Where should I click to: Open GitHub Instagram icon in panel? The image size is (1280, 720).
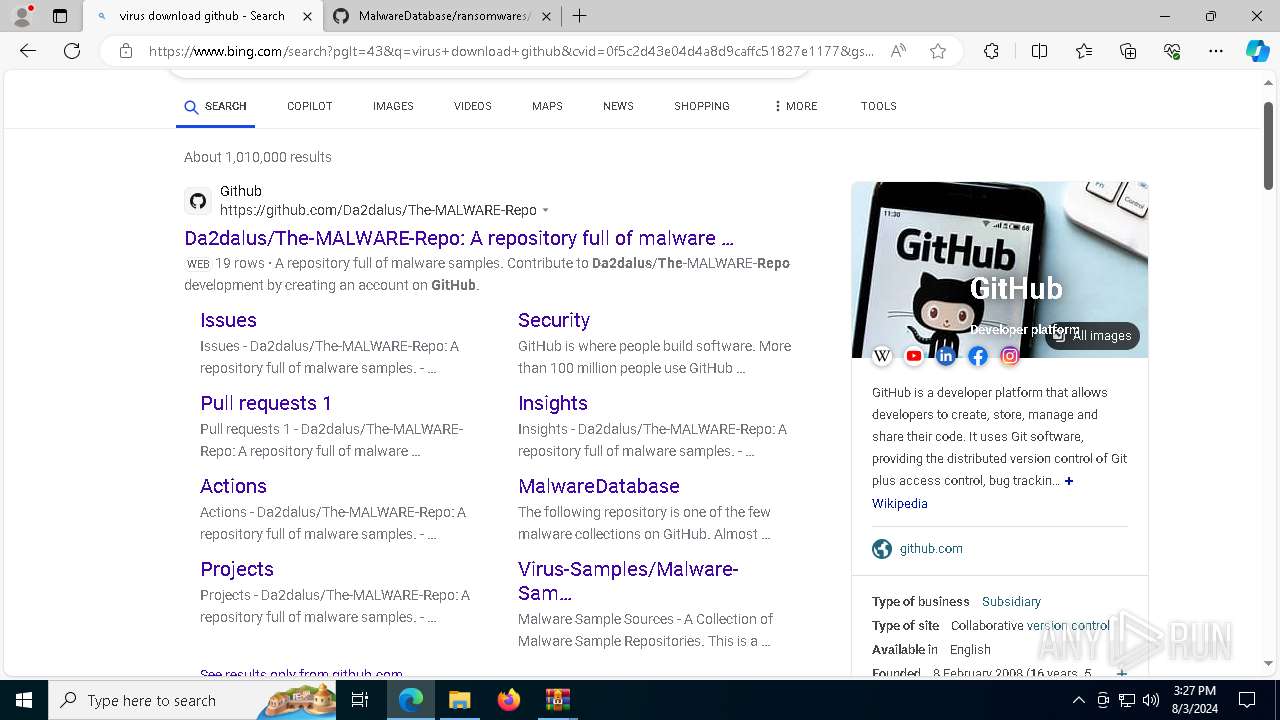coord(1010,356)
